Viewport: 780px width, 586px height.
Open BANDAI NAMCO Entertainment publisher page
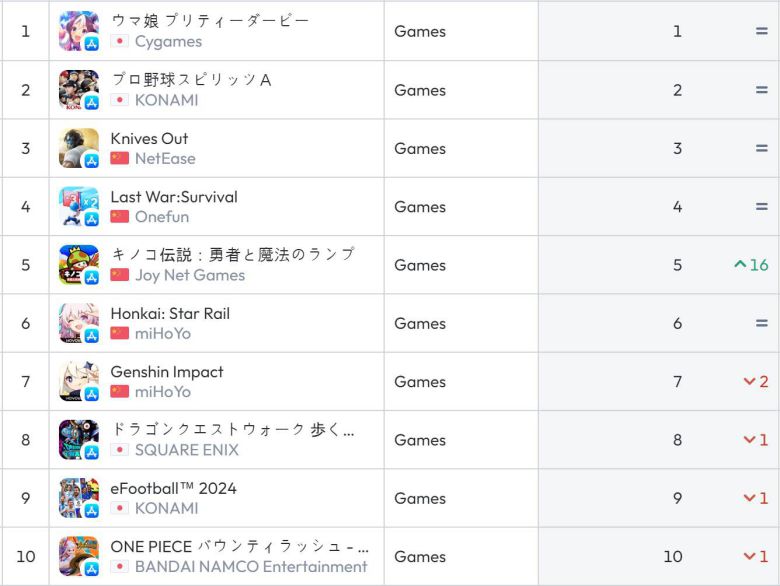[x=250, y=566]
